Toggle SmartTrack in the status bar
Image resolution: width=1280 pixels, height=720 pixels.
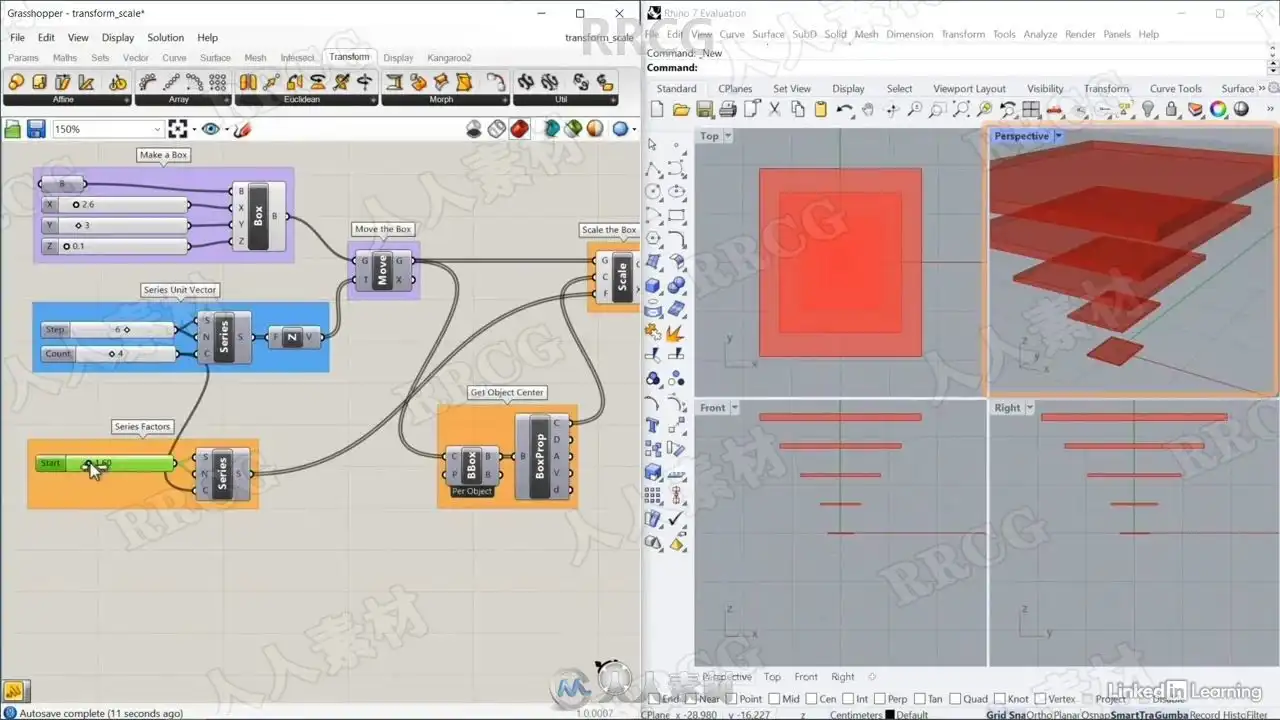[x=1133, y=714]
